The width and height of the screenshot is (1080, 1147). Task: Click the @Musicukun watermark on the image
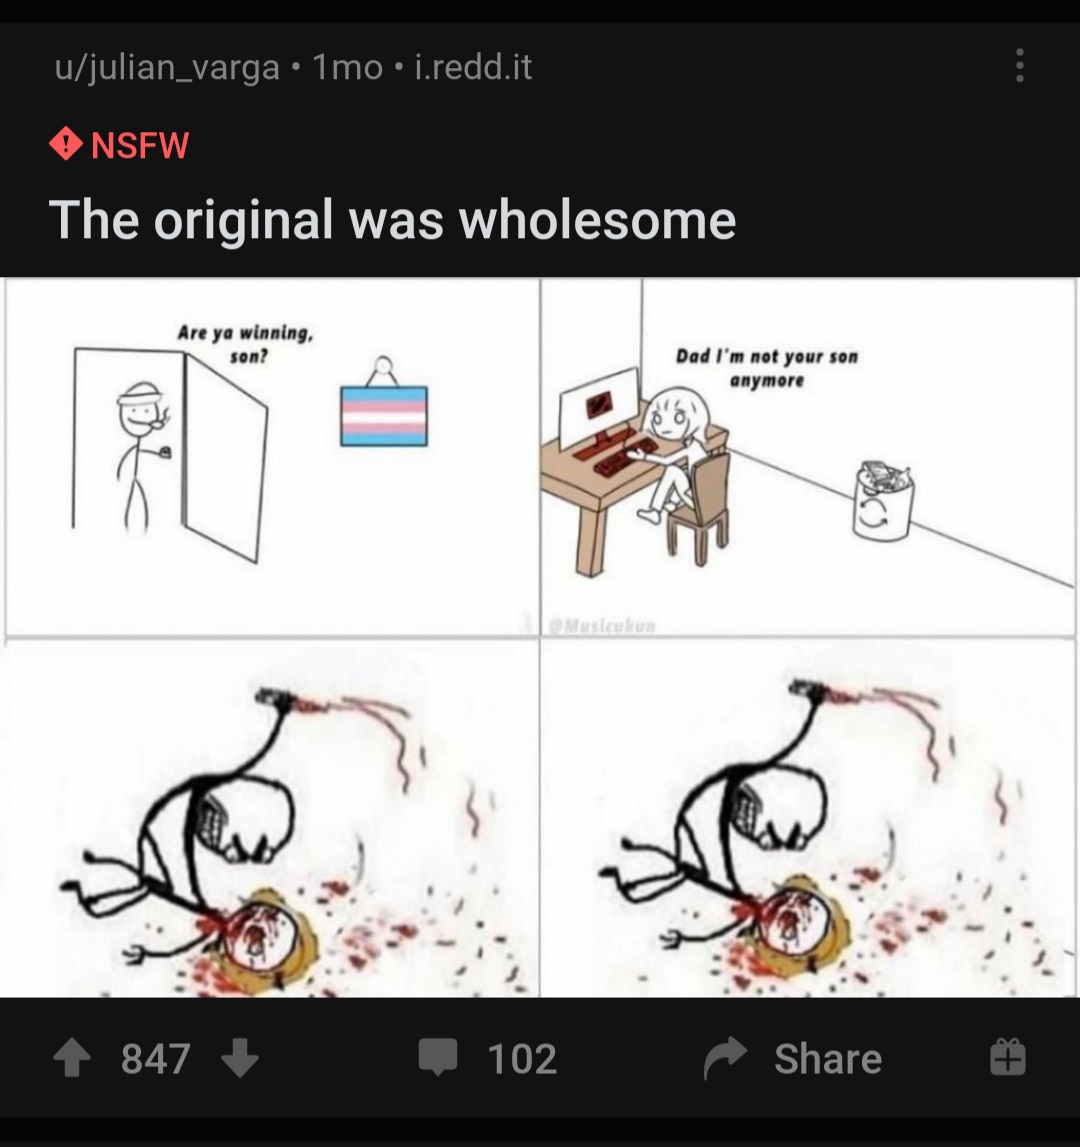pos(601,626)
